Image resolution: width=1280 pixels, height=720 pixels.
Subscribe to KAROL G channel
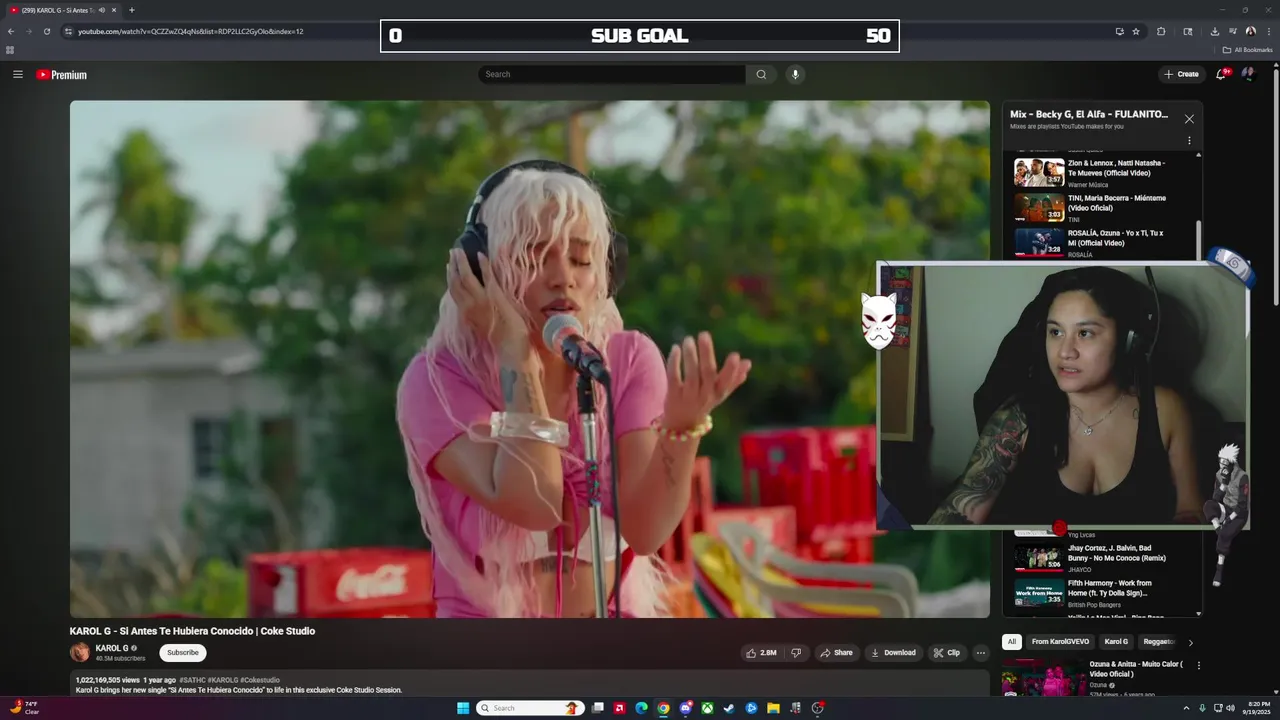[x=182, y=653]
